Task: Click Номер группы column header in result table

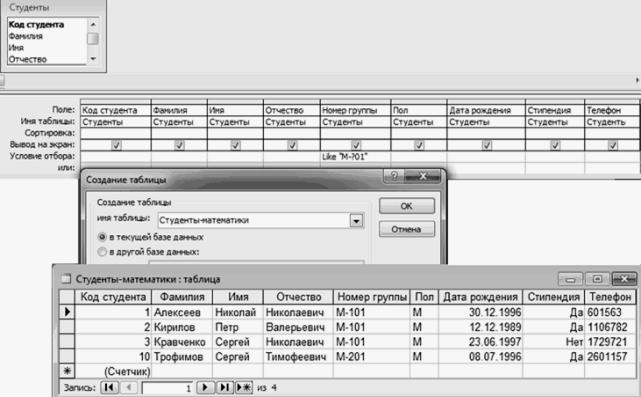Action: (372, 297)
